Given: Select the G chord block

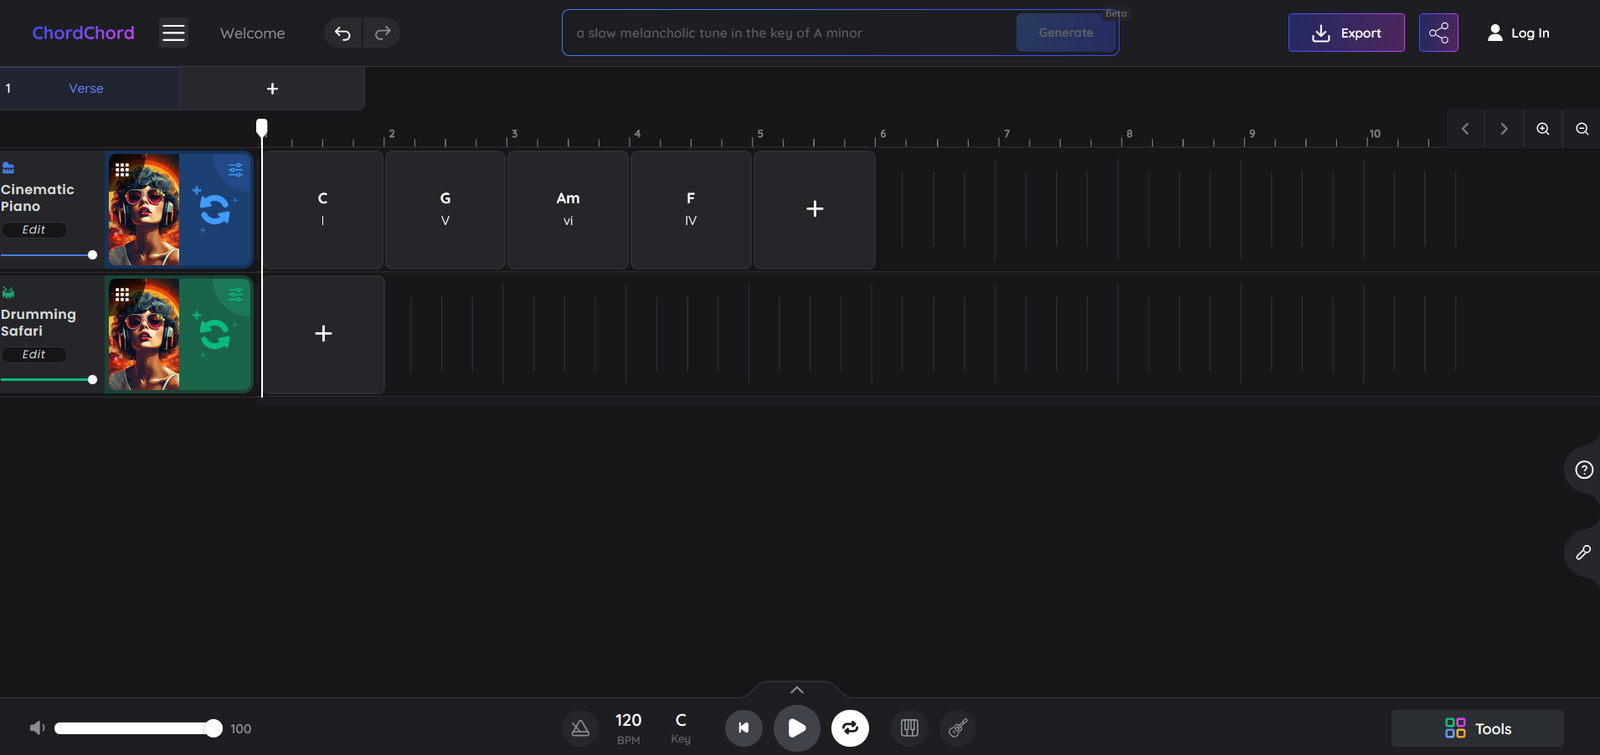Looking at the screenshot, I should [445, 209].
